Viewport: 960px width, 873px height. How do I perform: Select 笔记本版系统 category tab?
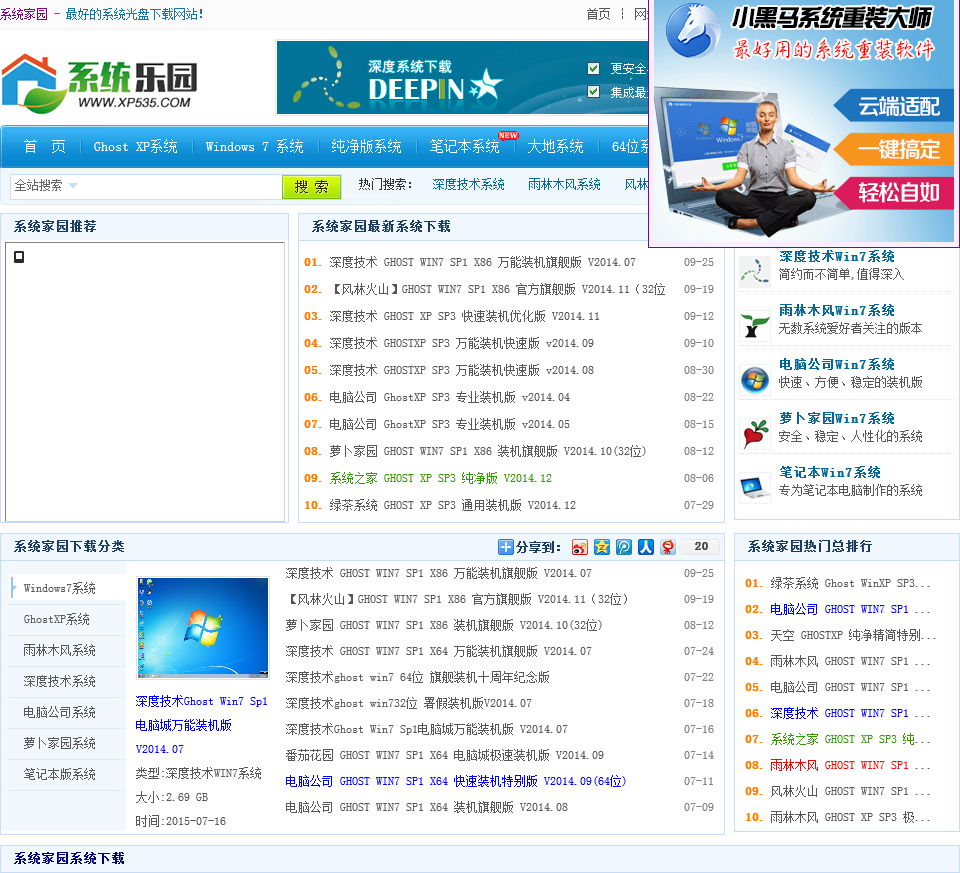59,774
